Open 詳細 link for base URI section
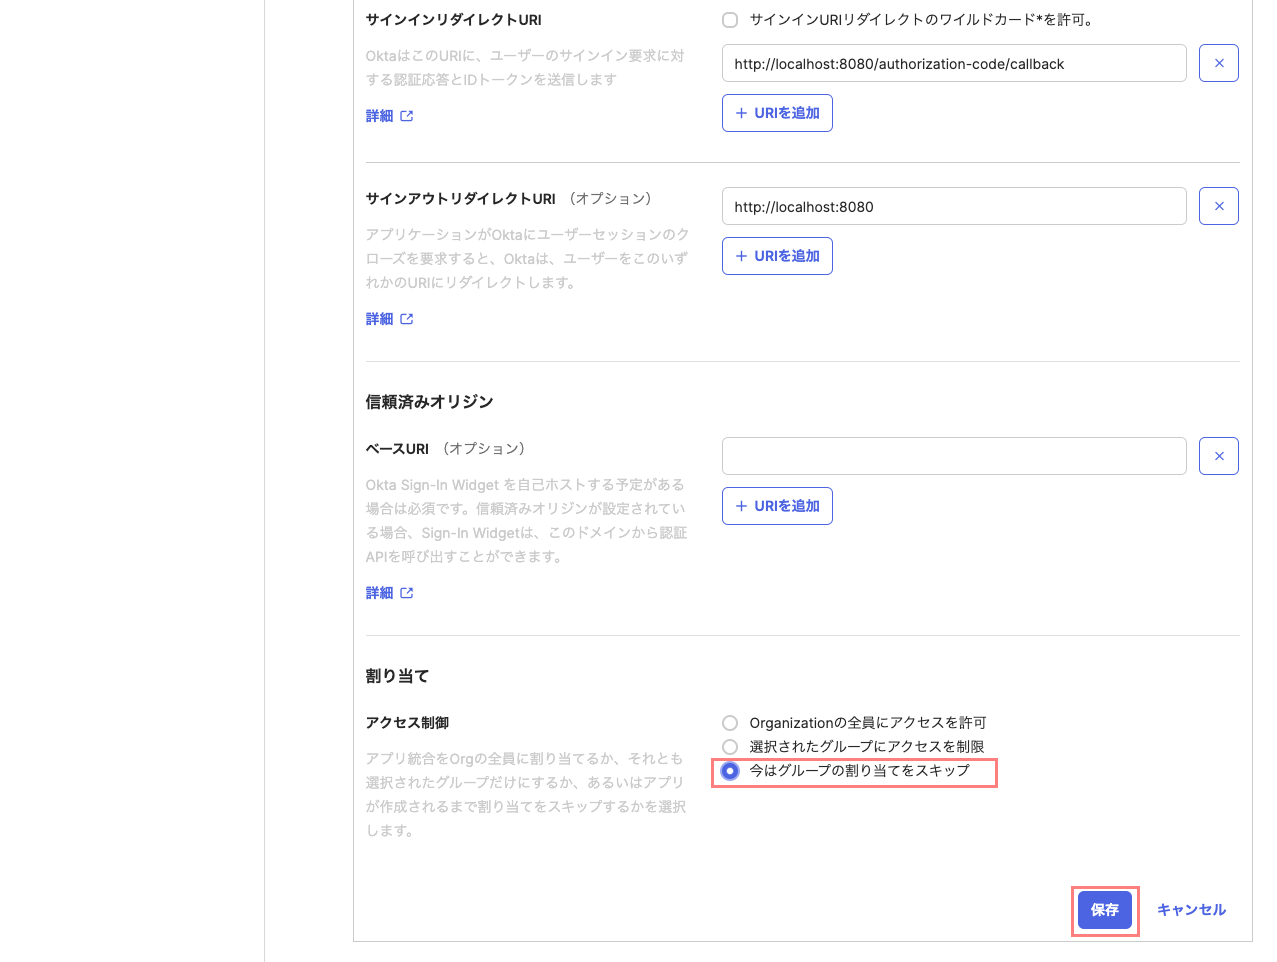 click(x=379, y=593)
